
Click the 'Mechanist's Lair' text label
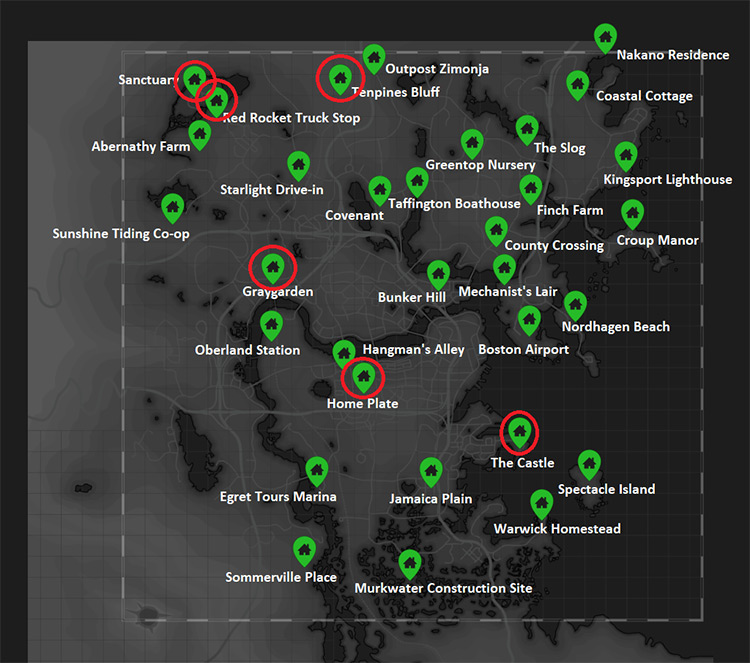pos(508,291)
